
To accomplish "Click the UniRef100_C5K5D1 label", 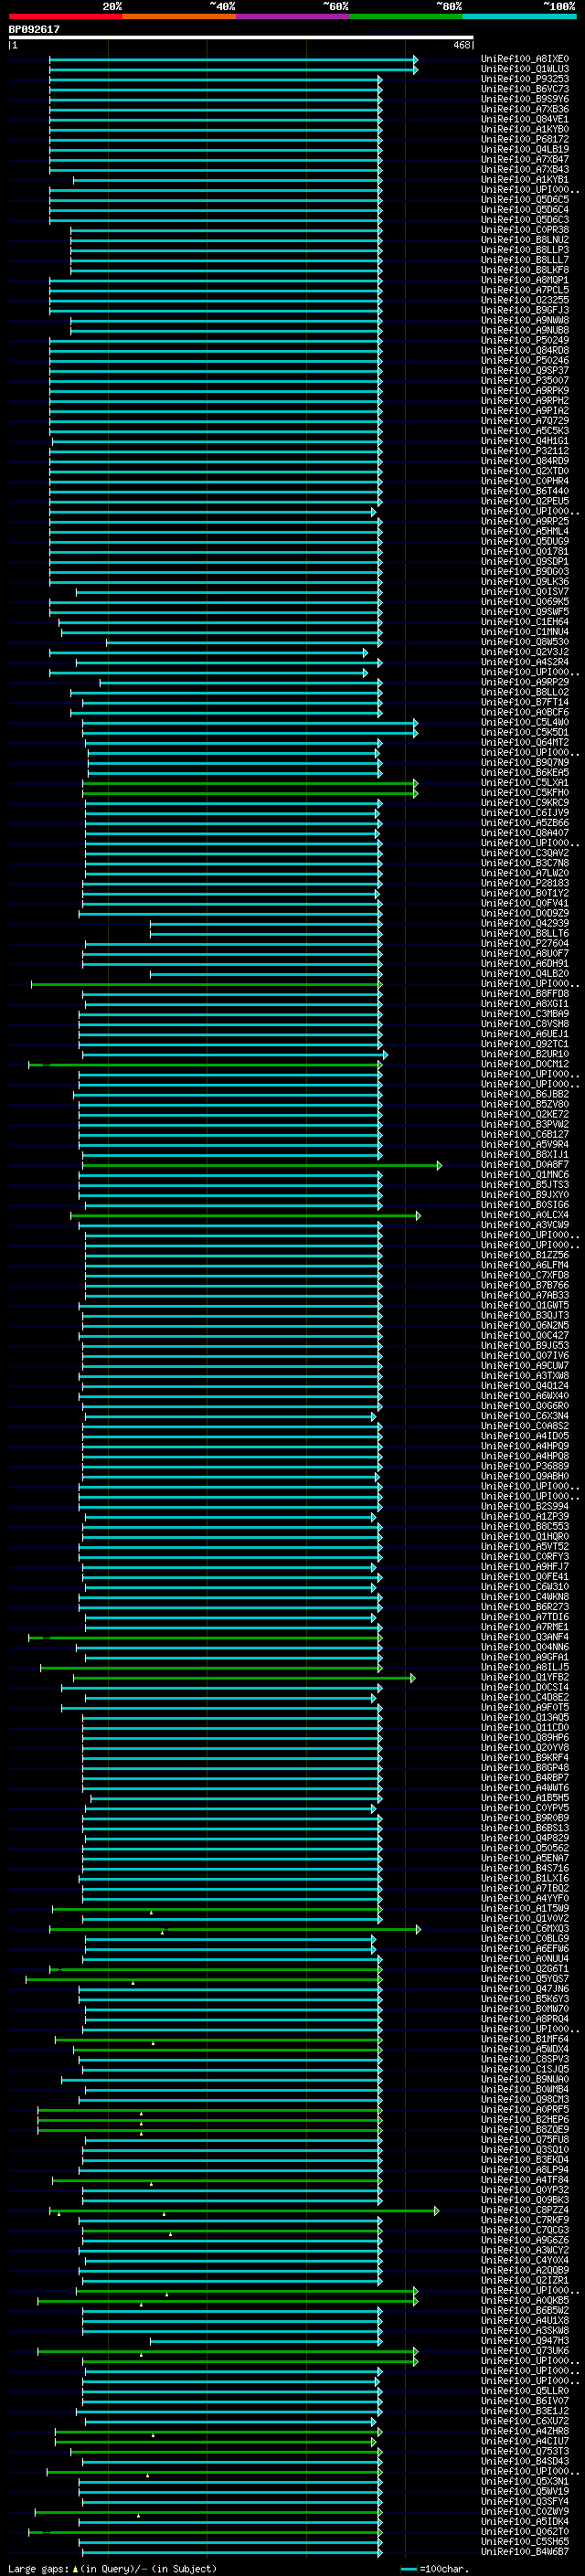I will (525, 732).
